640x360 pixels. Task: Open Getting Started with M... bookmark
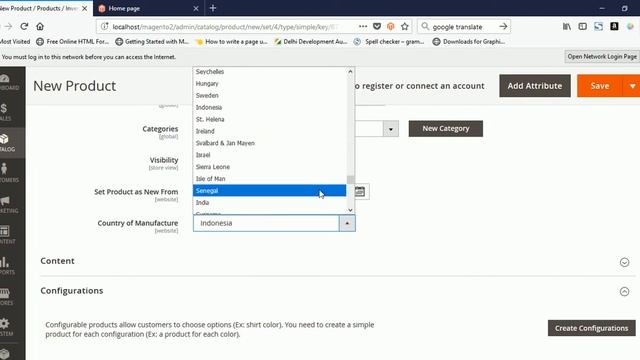point(152,41)
